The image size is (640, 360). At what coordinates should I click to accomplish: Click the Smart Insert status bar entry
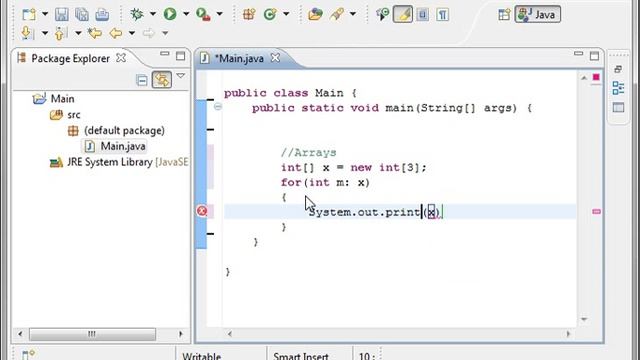pyautogui.click(x=301, y=356)
